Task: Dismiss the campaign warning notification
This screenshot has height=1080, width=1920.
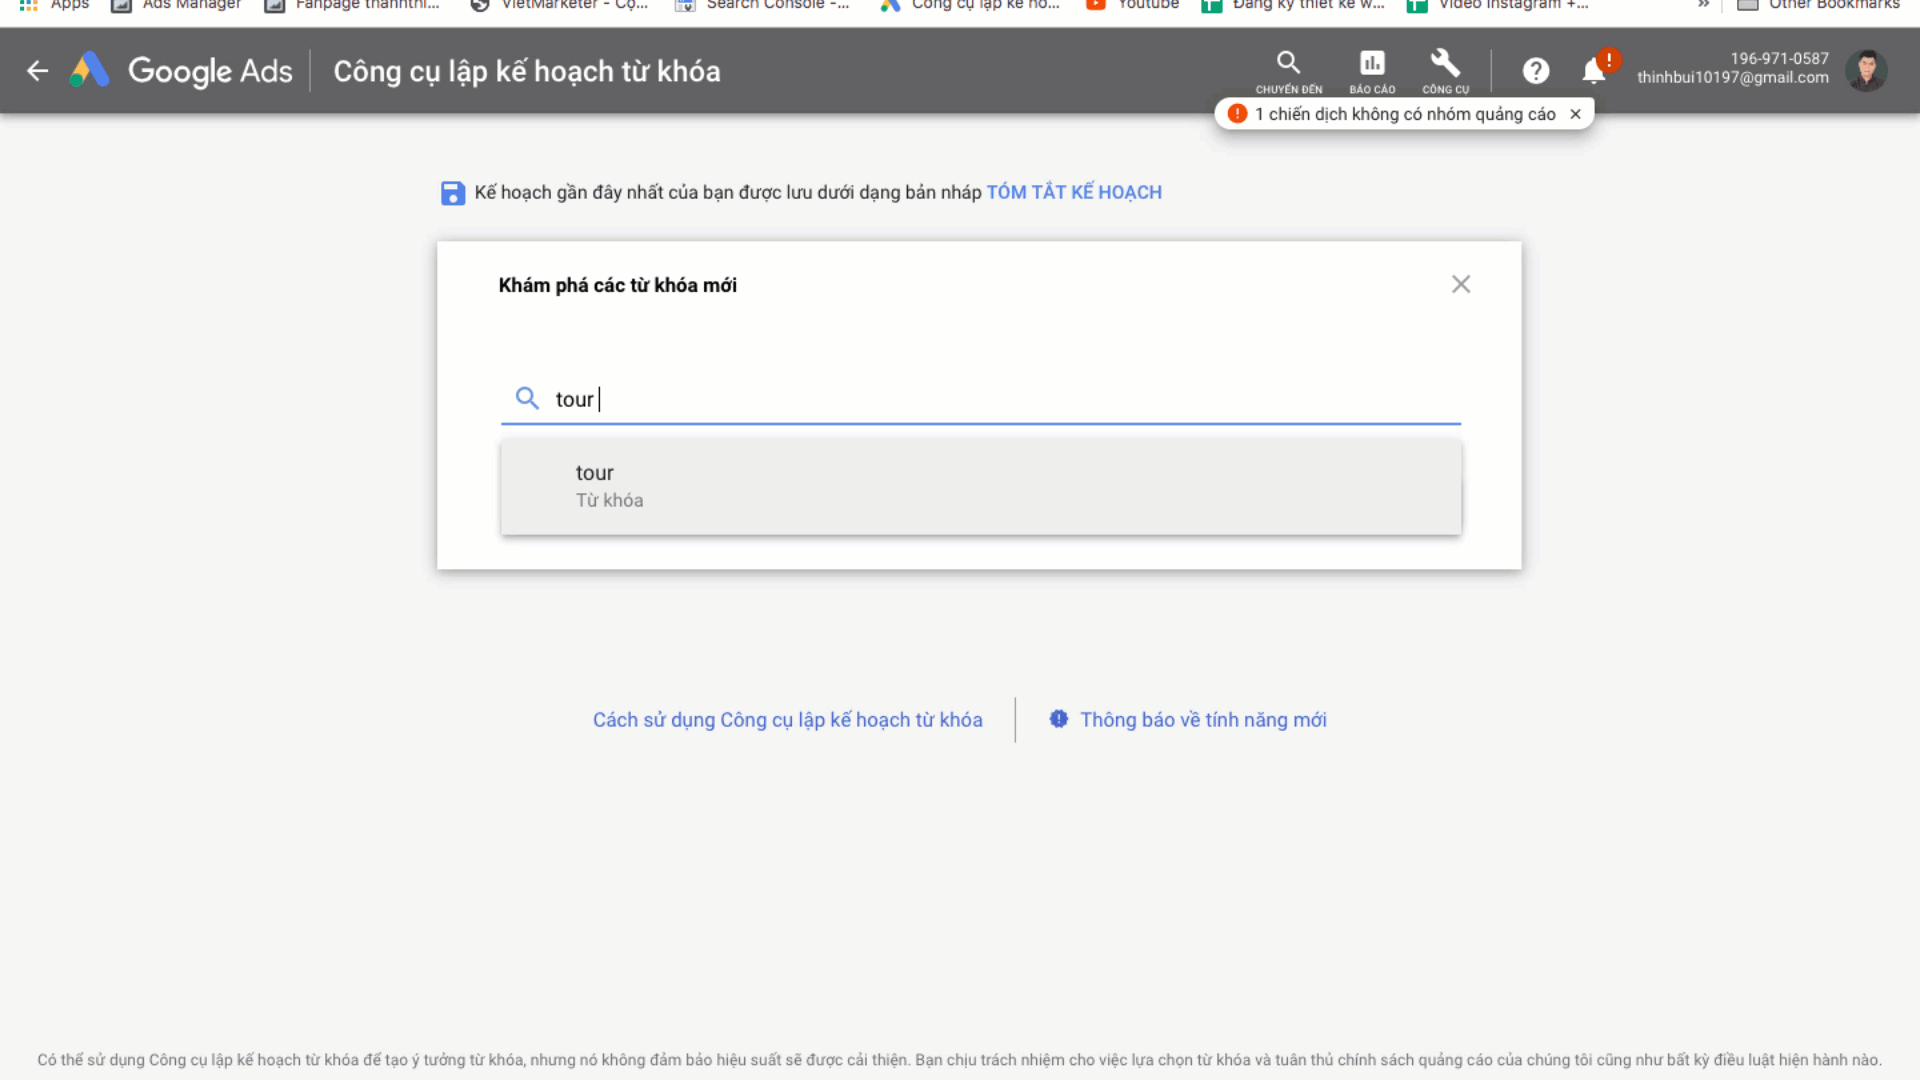Action: 1575,114
